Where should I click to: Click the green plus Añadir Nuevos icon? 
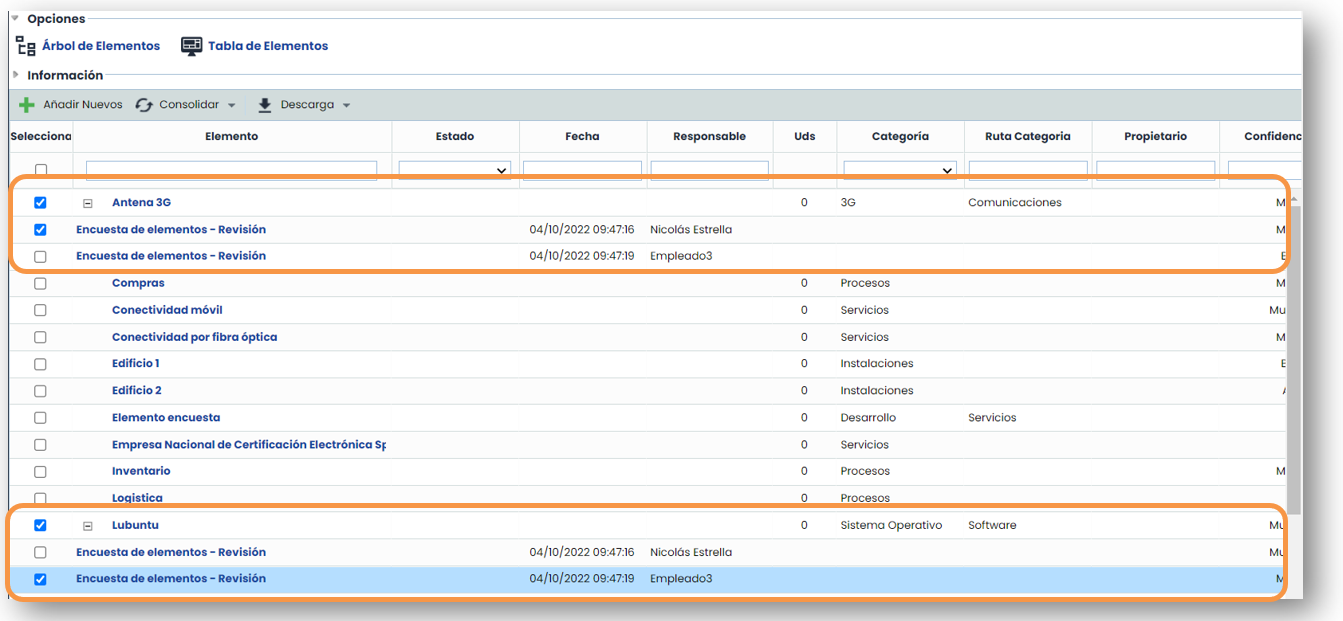pos(27,105)
